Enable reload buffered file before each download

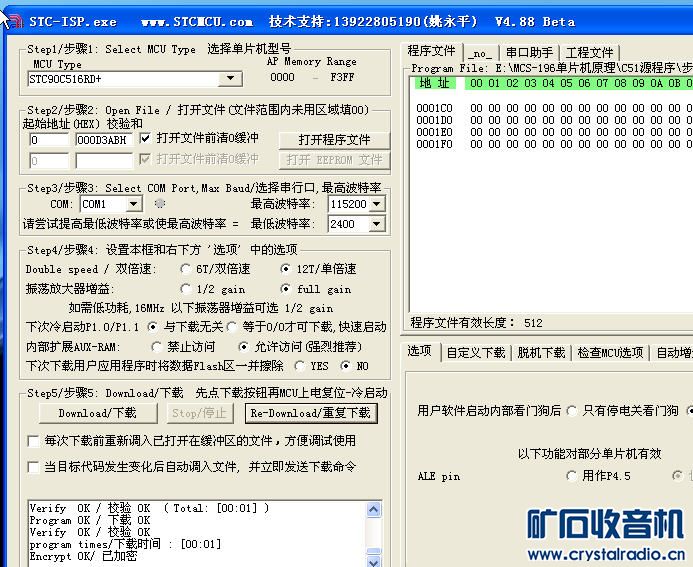click(x=33, y=441)
